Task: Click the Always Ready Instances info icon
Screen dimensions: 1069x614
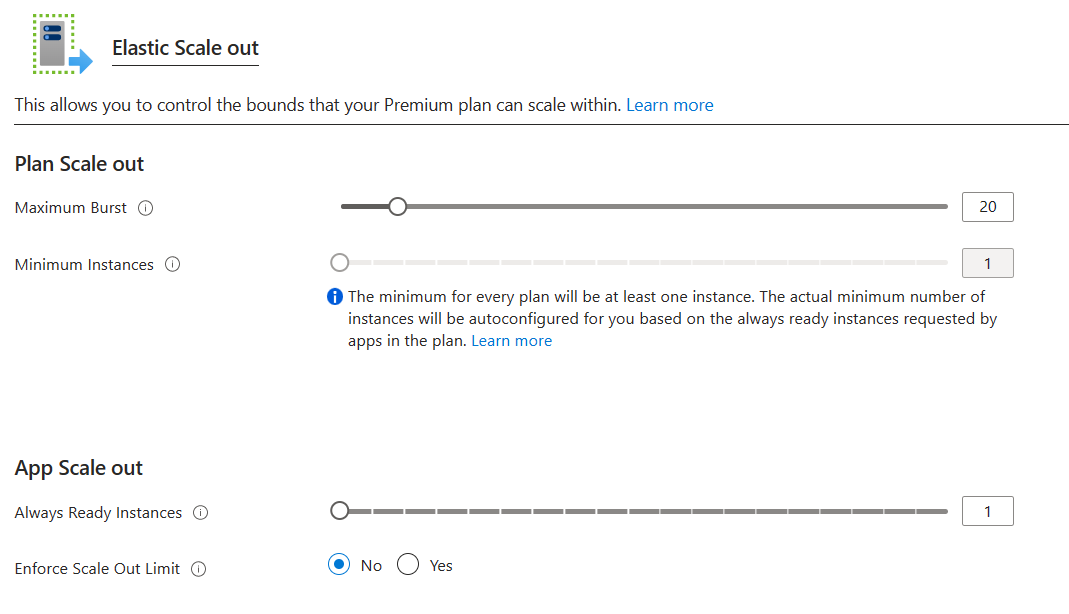Action: (x=200, y=513)
